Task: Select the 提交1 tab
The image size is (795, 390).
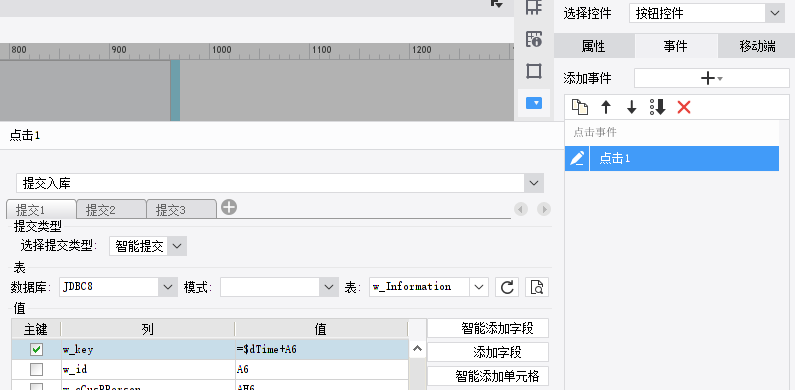Action: pos(41,209)
